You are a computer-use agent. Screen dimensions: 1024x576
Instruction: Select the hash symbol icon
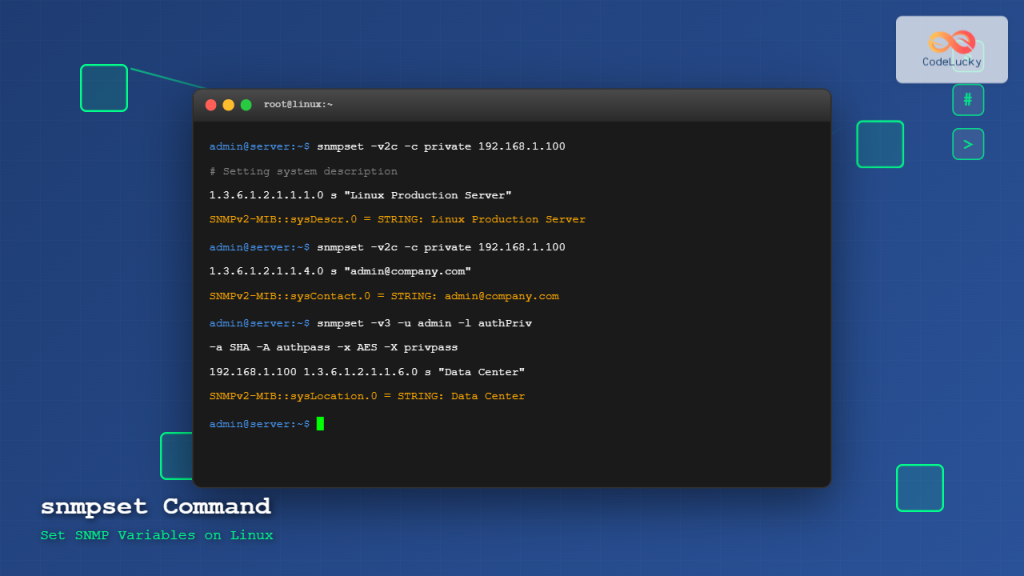pyautogui.click(x=967, y=99)
